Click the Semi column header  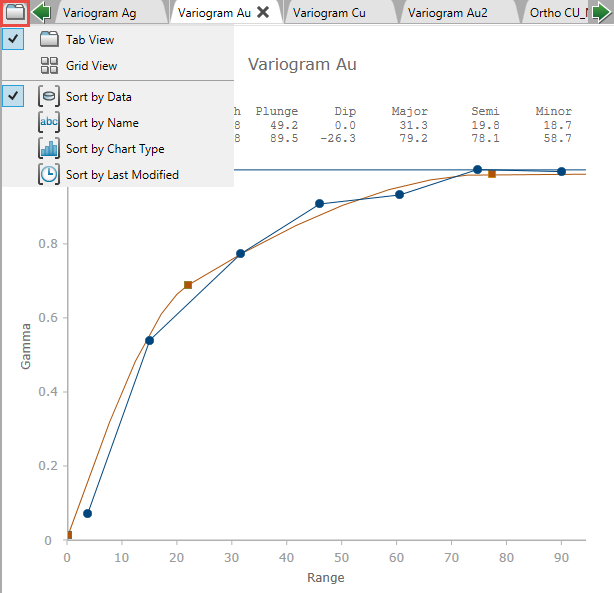coord(485,111)
